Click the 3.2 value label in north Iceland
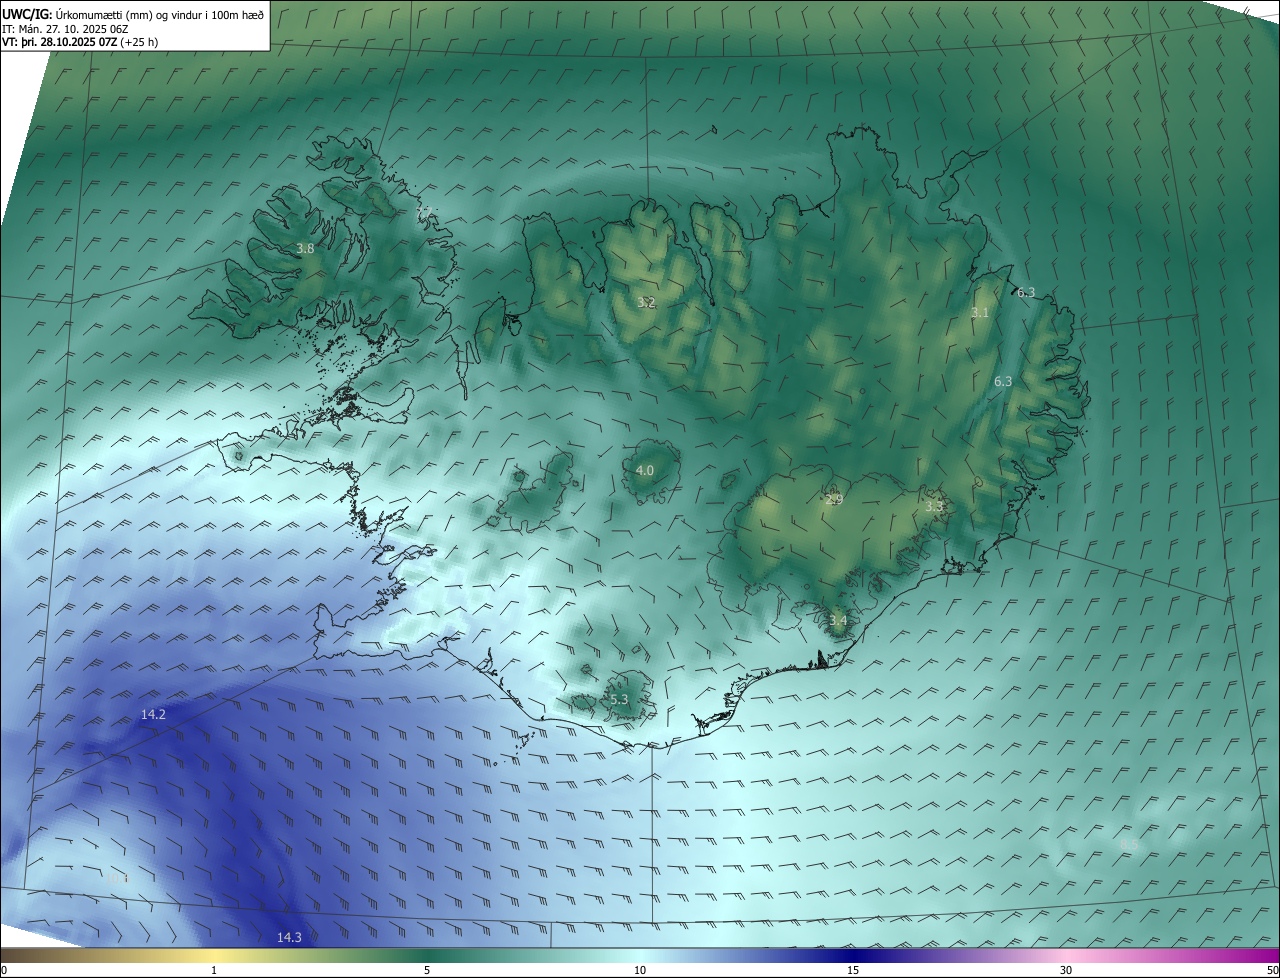The image size is (1280, 978). click(646, 302)
